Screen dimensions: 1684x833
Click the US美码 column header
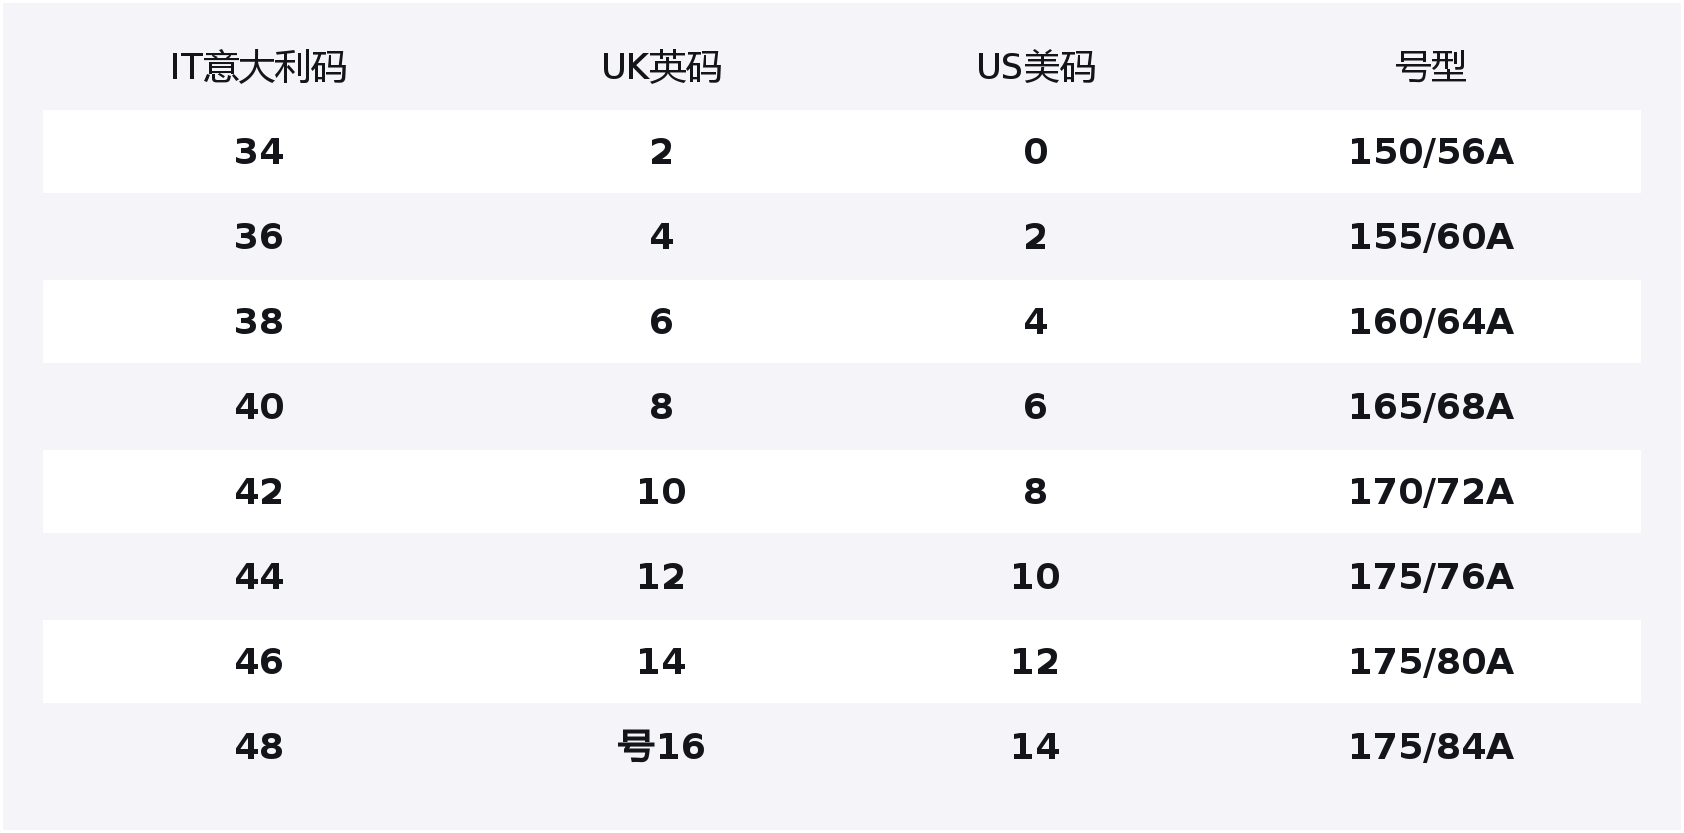point(1035,68)
